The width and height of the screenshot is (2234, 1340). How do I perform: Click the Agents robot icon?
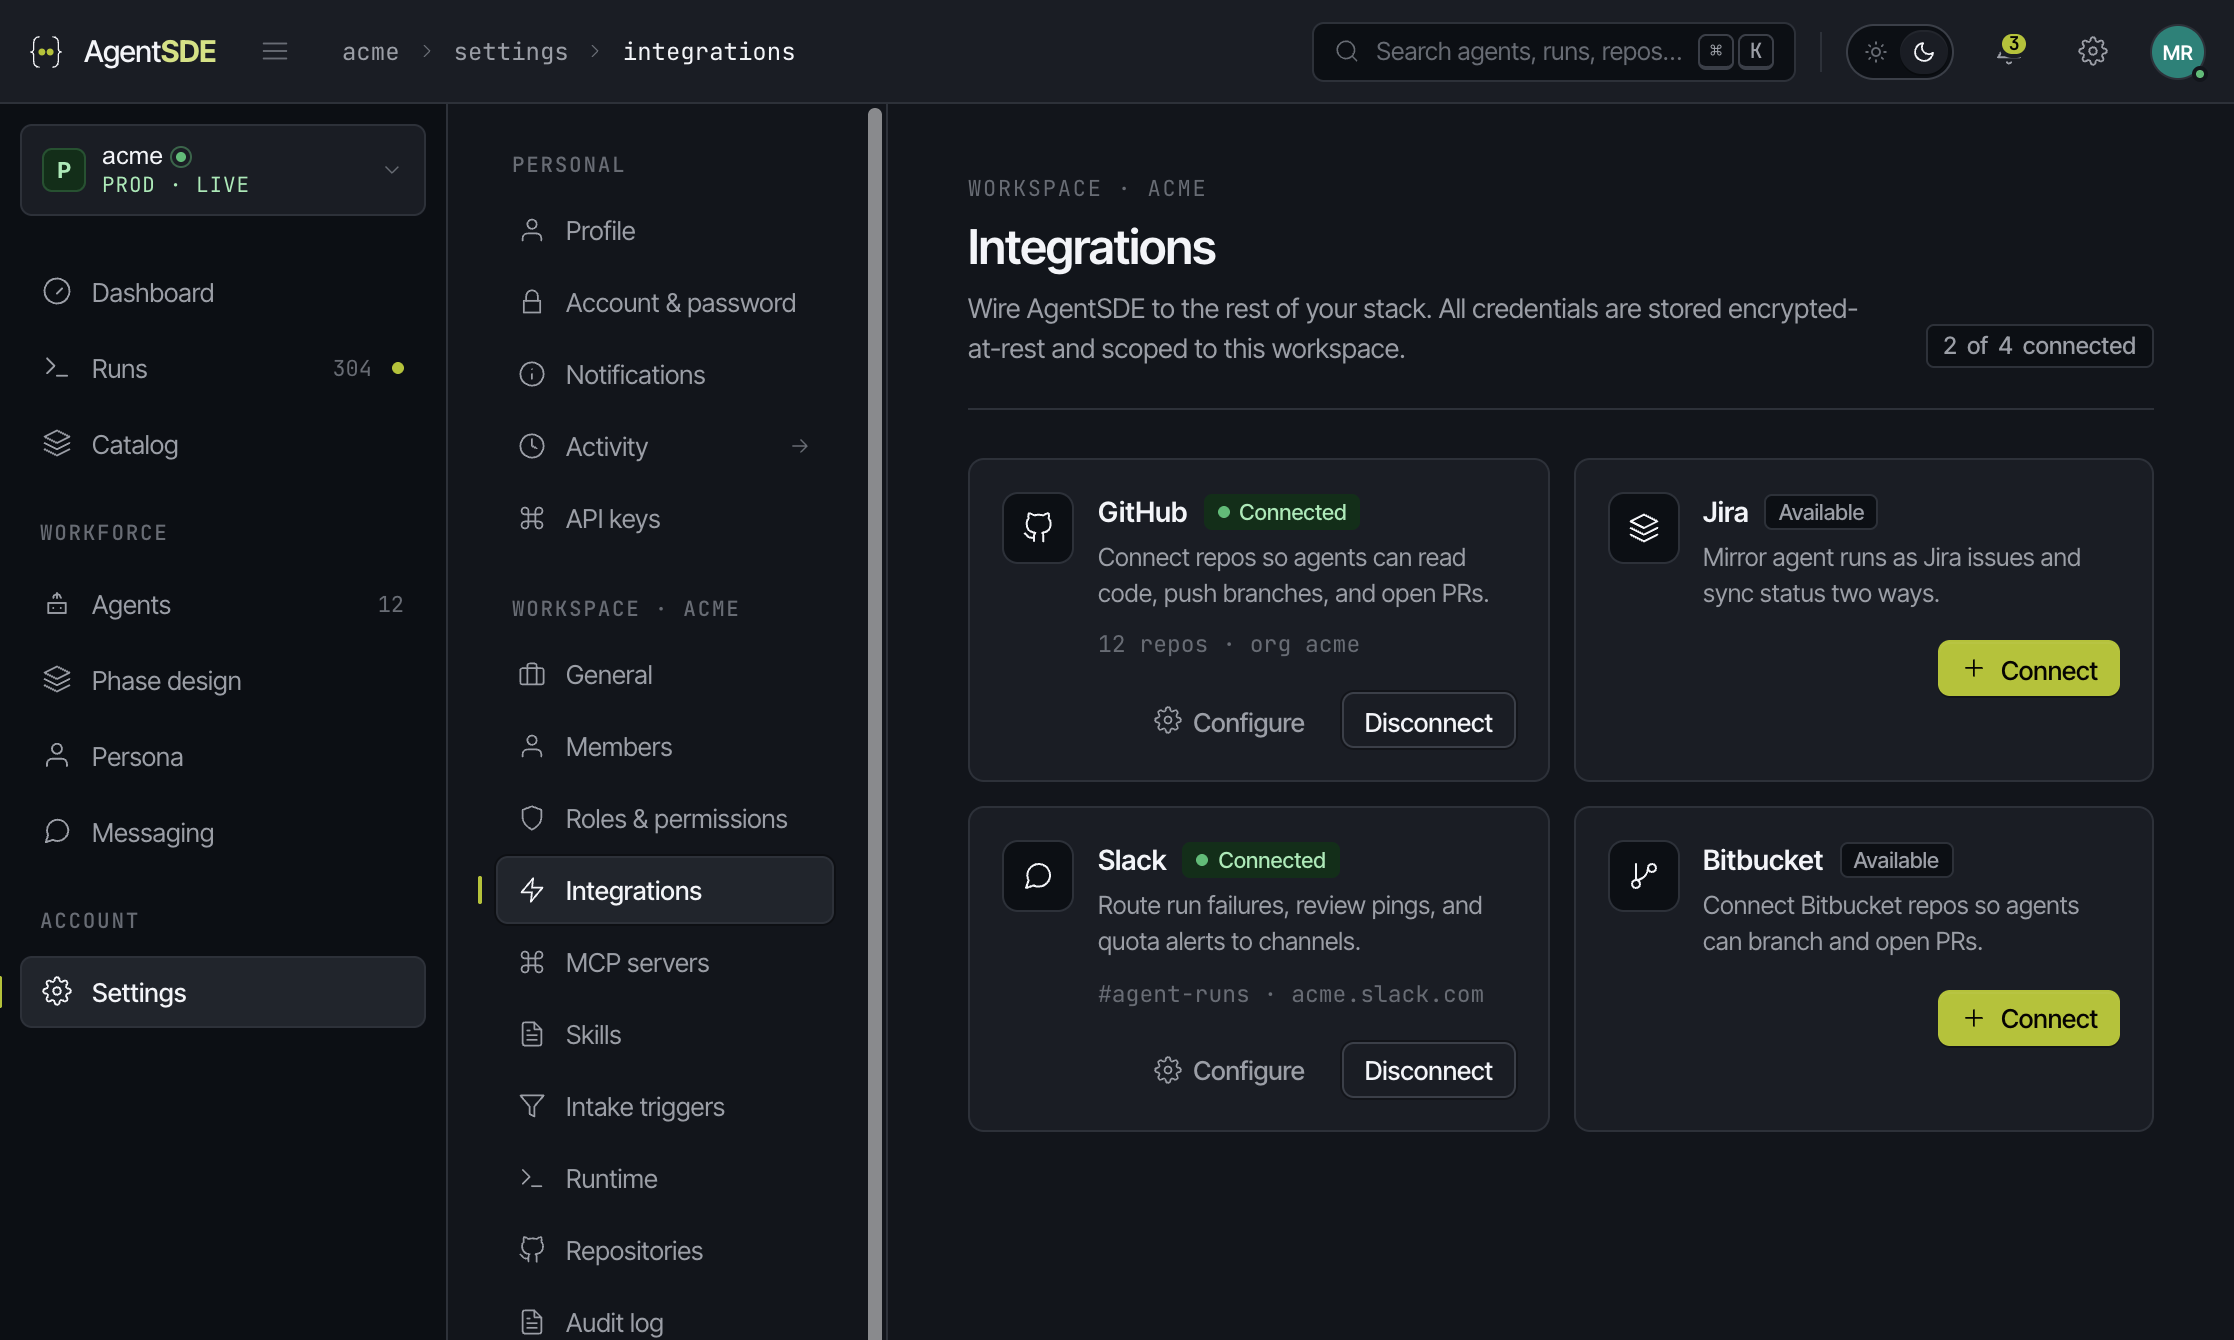click(x=57, y=604)
